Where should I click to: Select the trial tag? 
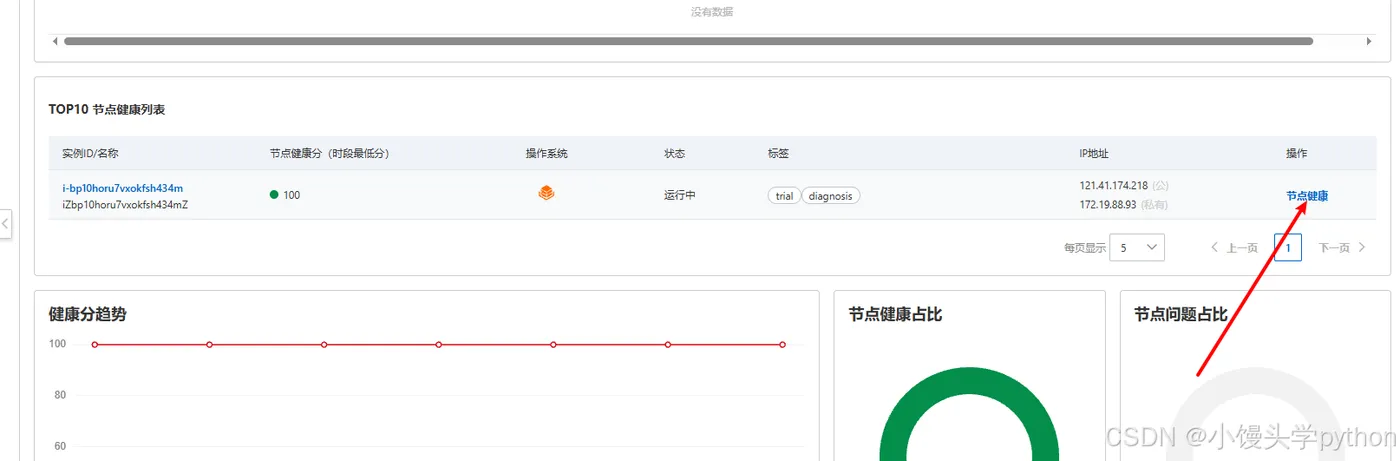[784, 196]
